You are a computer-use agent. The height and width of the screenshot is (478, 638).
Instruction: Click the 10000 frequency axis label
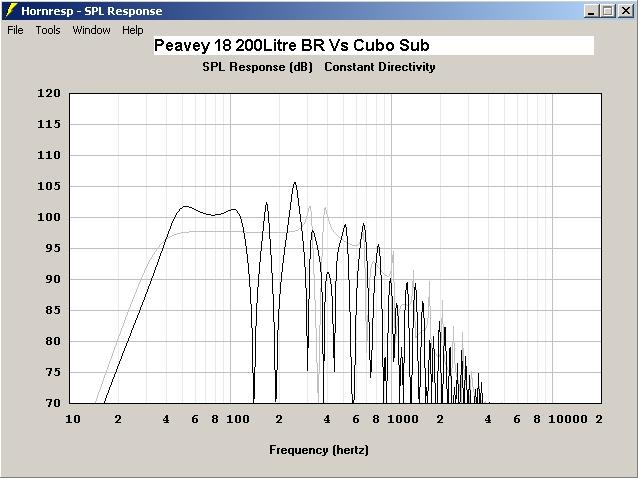coord(568,419)
